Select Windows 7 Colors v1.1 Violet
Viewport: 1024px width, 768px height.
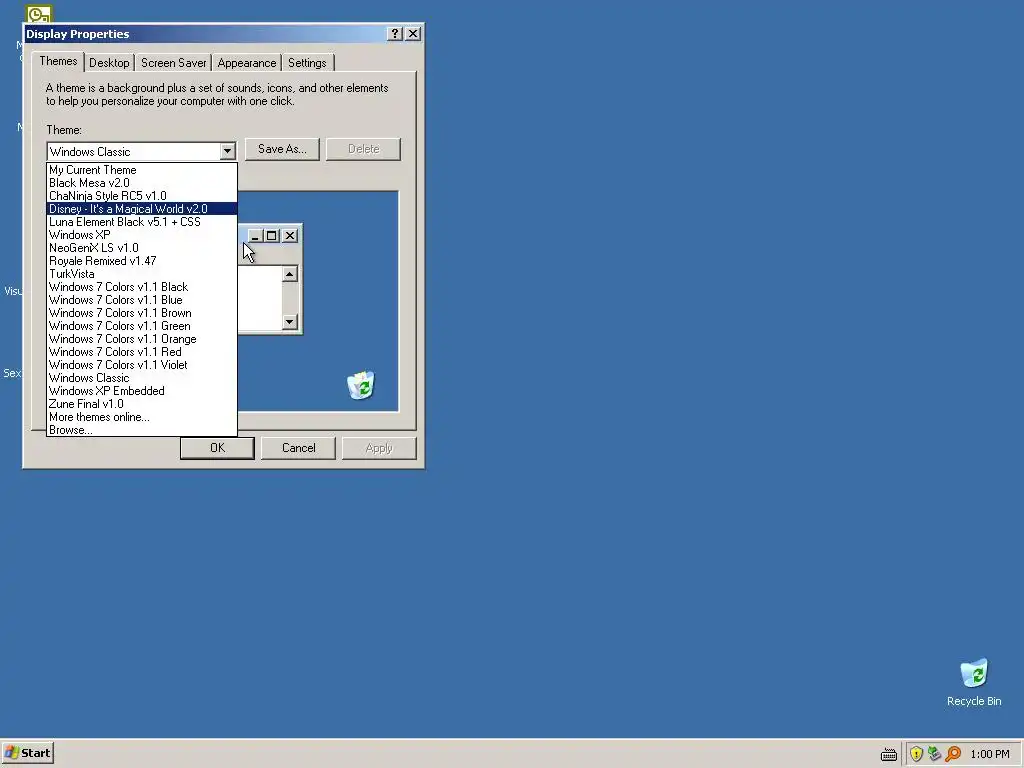tap(142, 365)
